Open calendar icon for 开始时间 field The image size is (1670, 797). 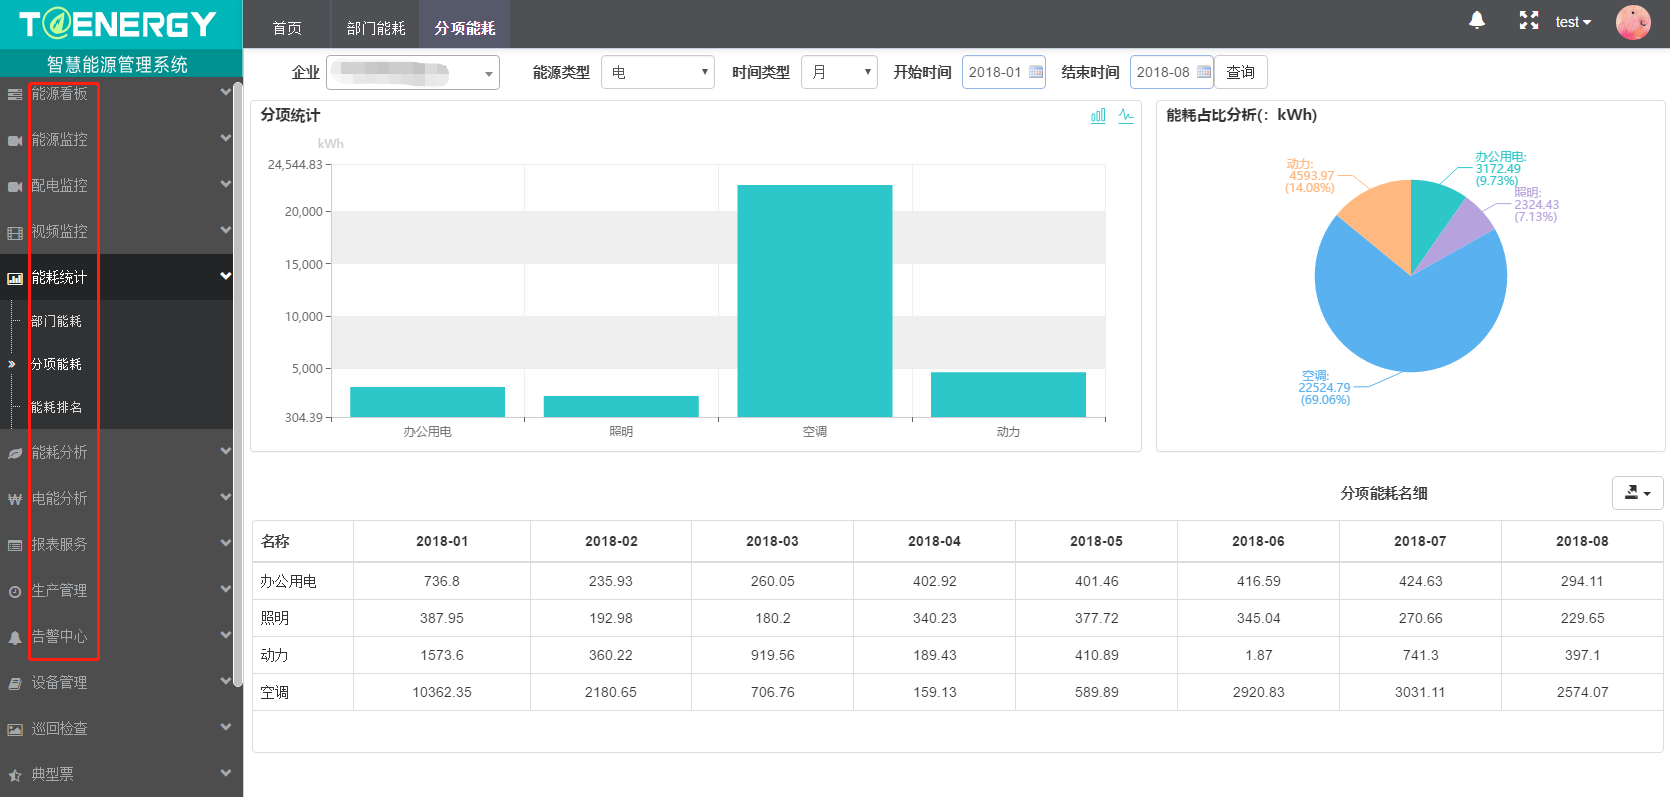coord(1036,72)
